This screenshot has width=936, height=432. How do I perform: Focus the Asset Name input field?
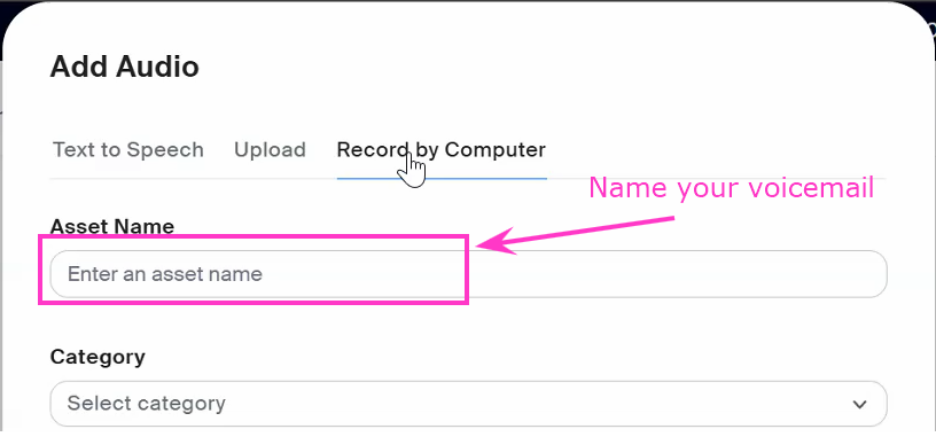coord(469,274)
